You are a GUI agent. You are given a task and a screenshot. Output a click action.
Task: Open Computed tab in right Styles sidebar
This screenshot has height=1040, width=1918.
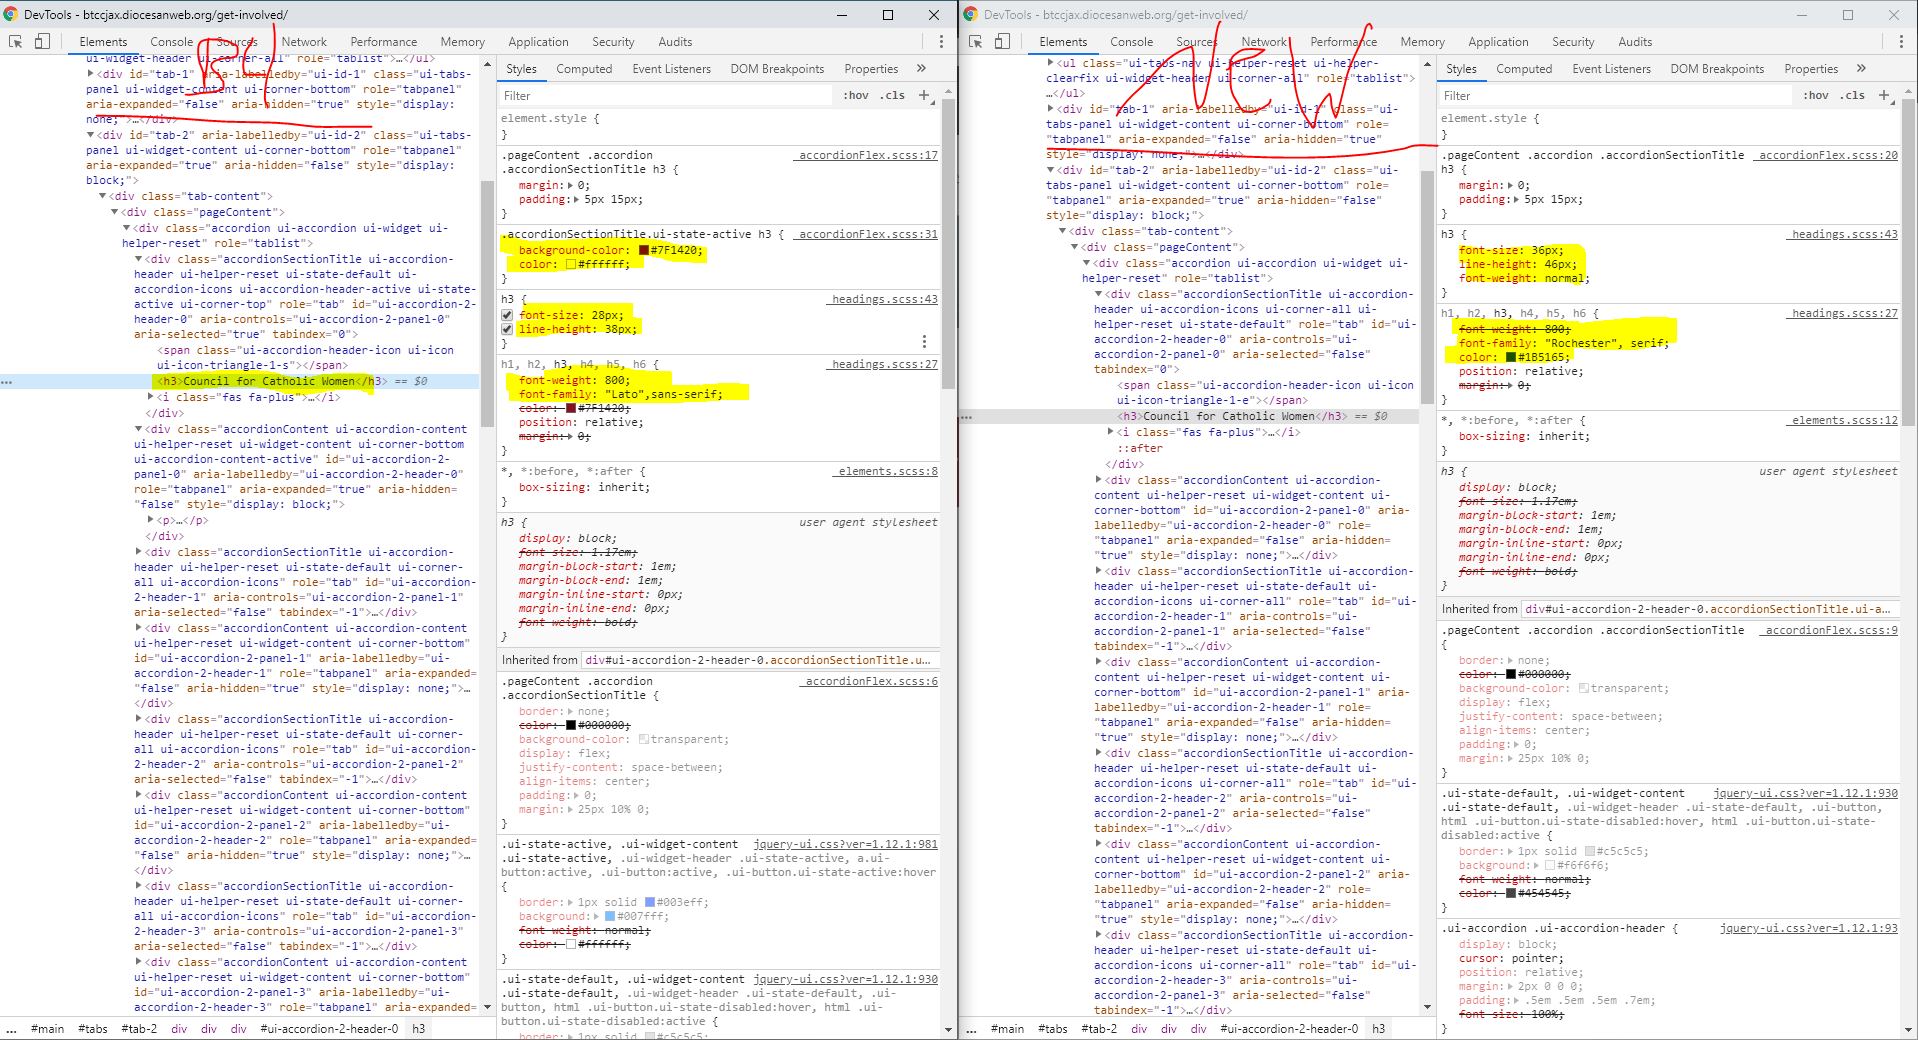coord(1523,69)
